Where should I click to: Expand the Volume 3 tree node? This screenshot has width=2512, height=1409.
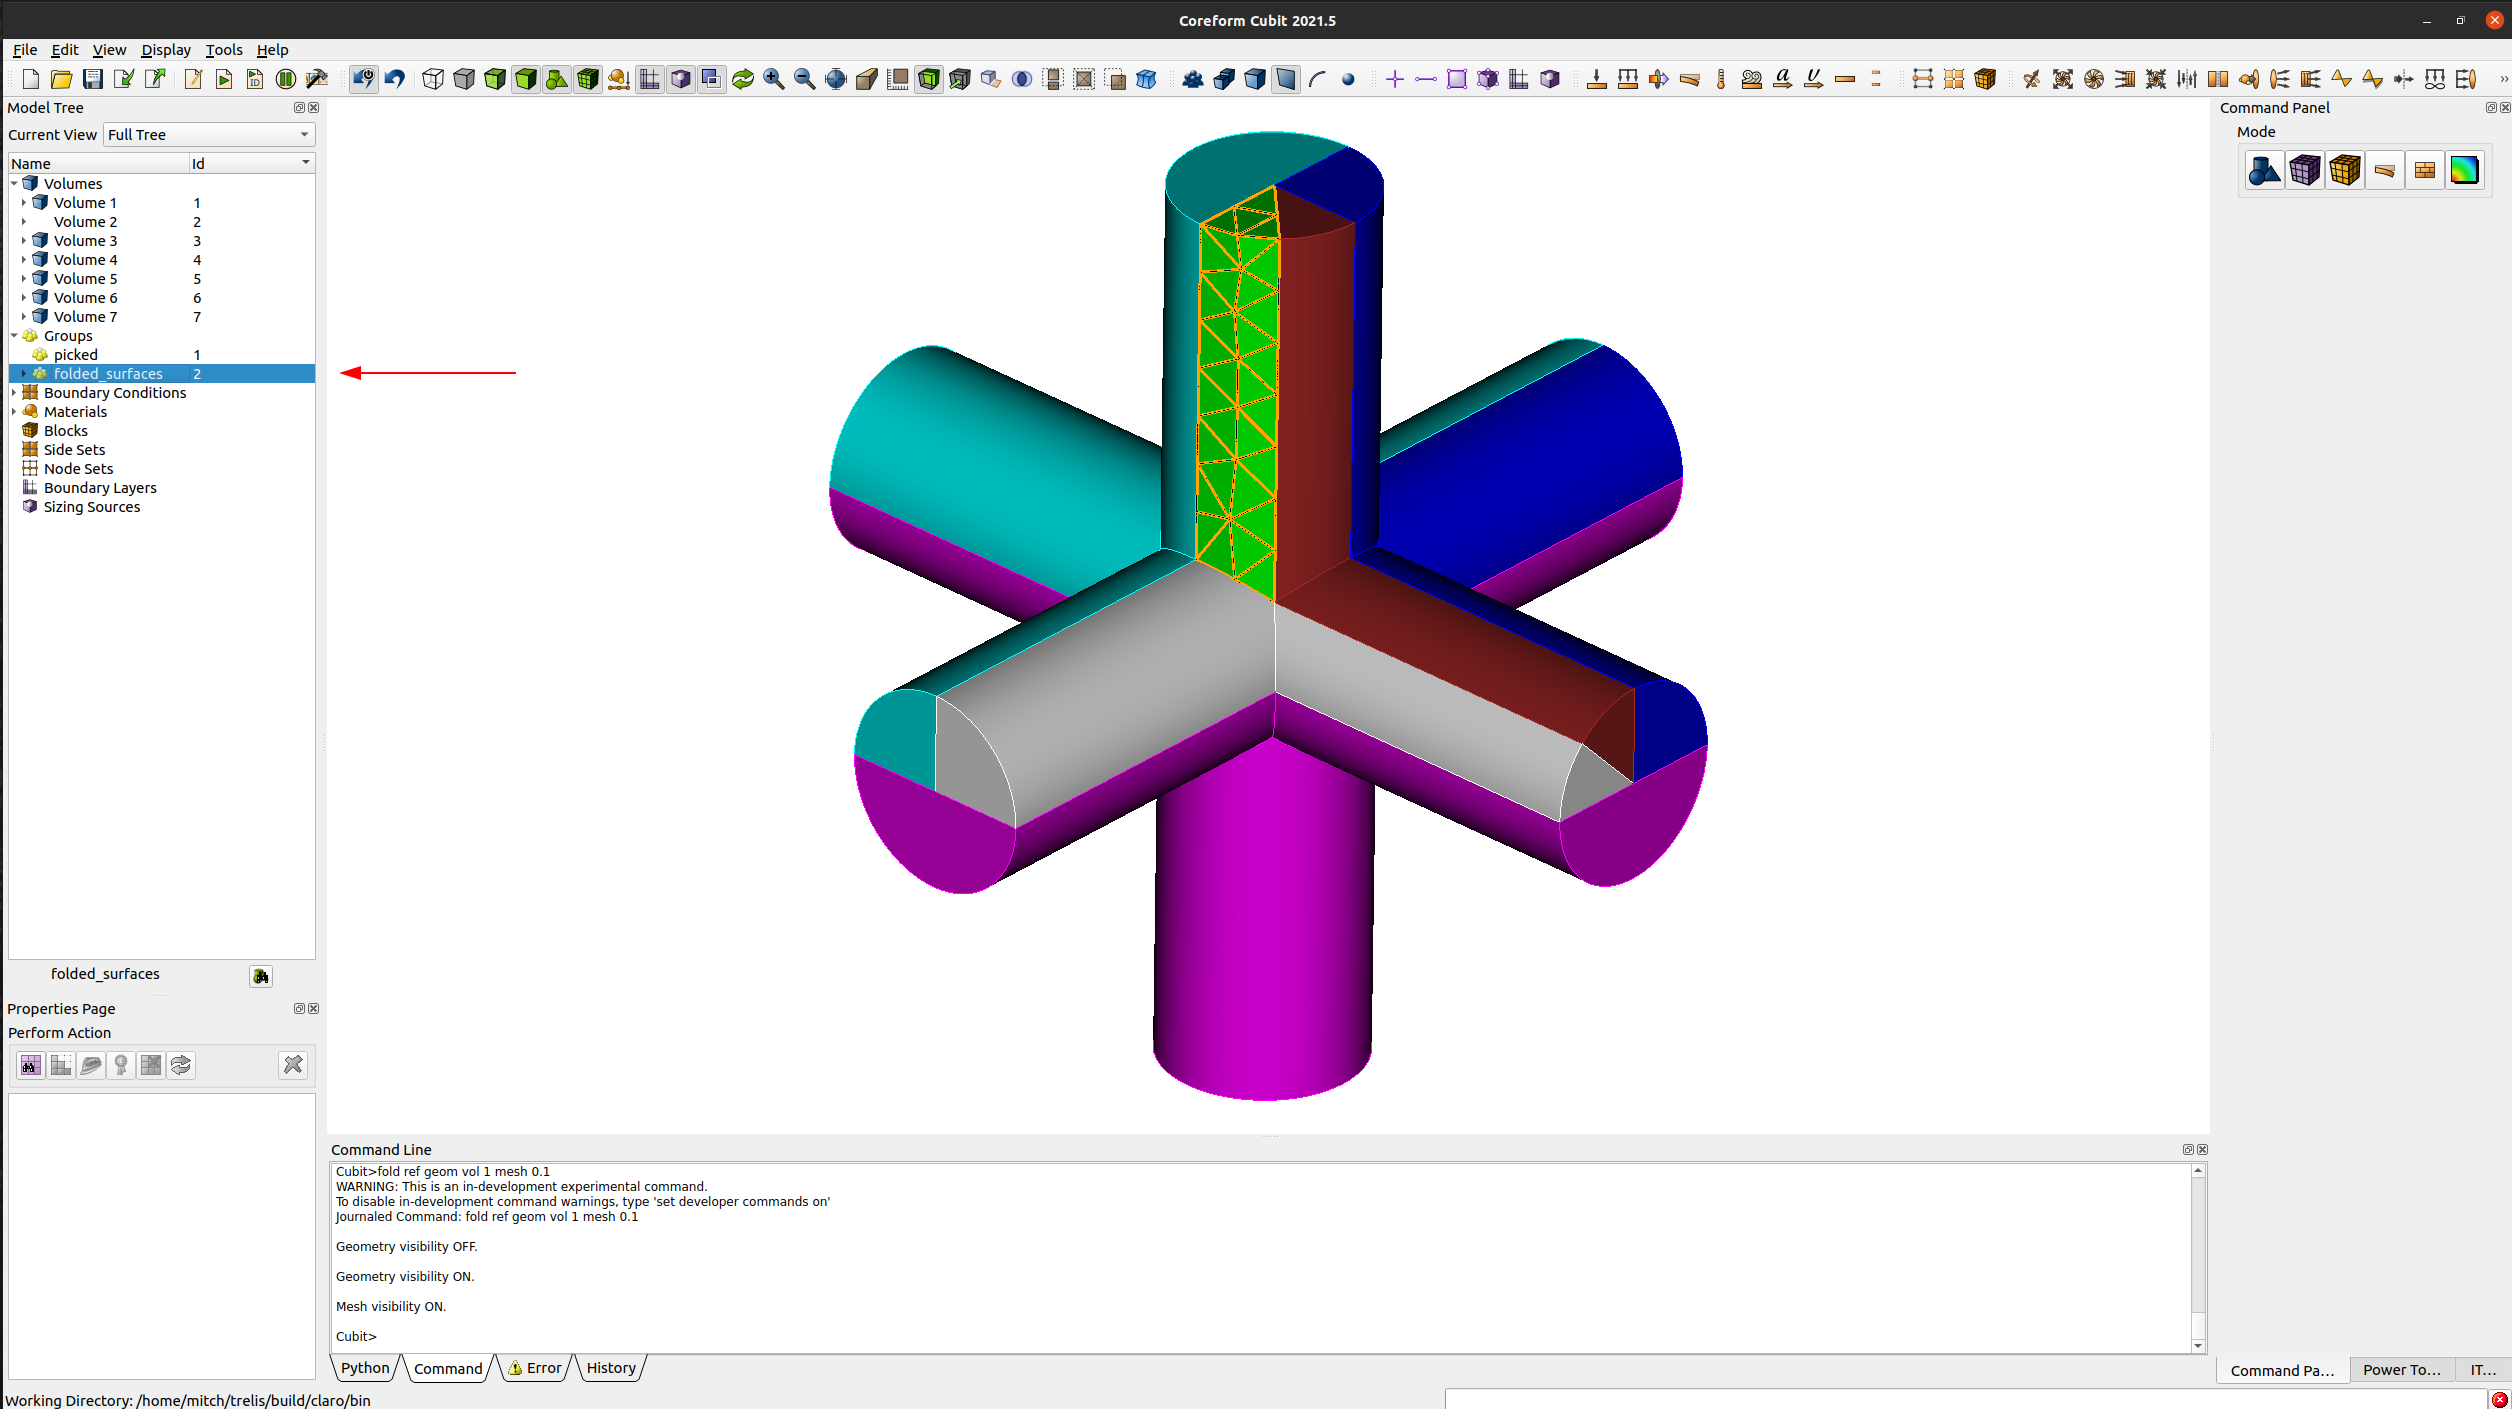coord(24,240)
